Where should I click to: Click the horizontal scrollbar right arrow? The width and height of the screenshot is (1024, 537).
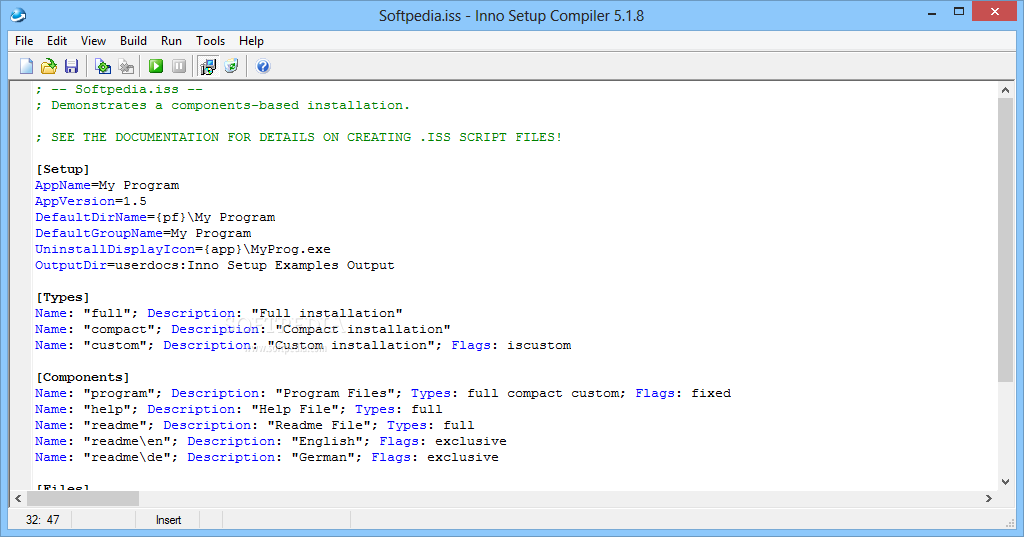[x=989, y=498]
